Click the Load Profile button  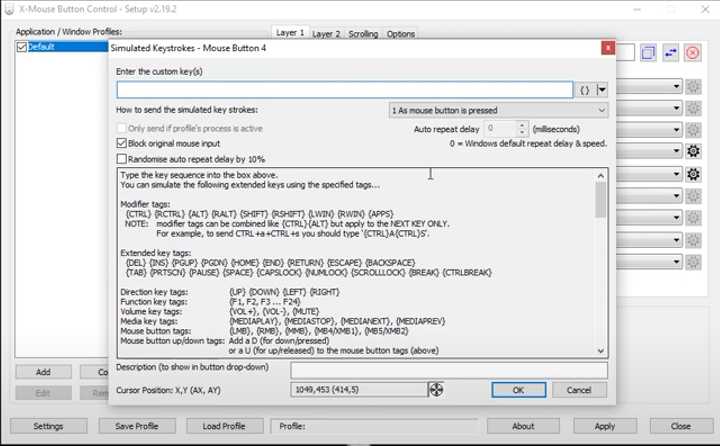[x=224, y=426]
